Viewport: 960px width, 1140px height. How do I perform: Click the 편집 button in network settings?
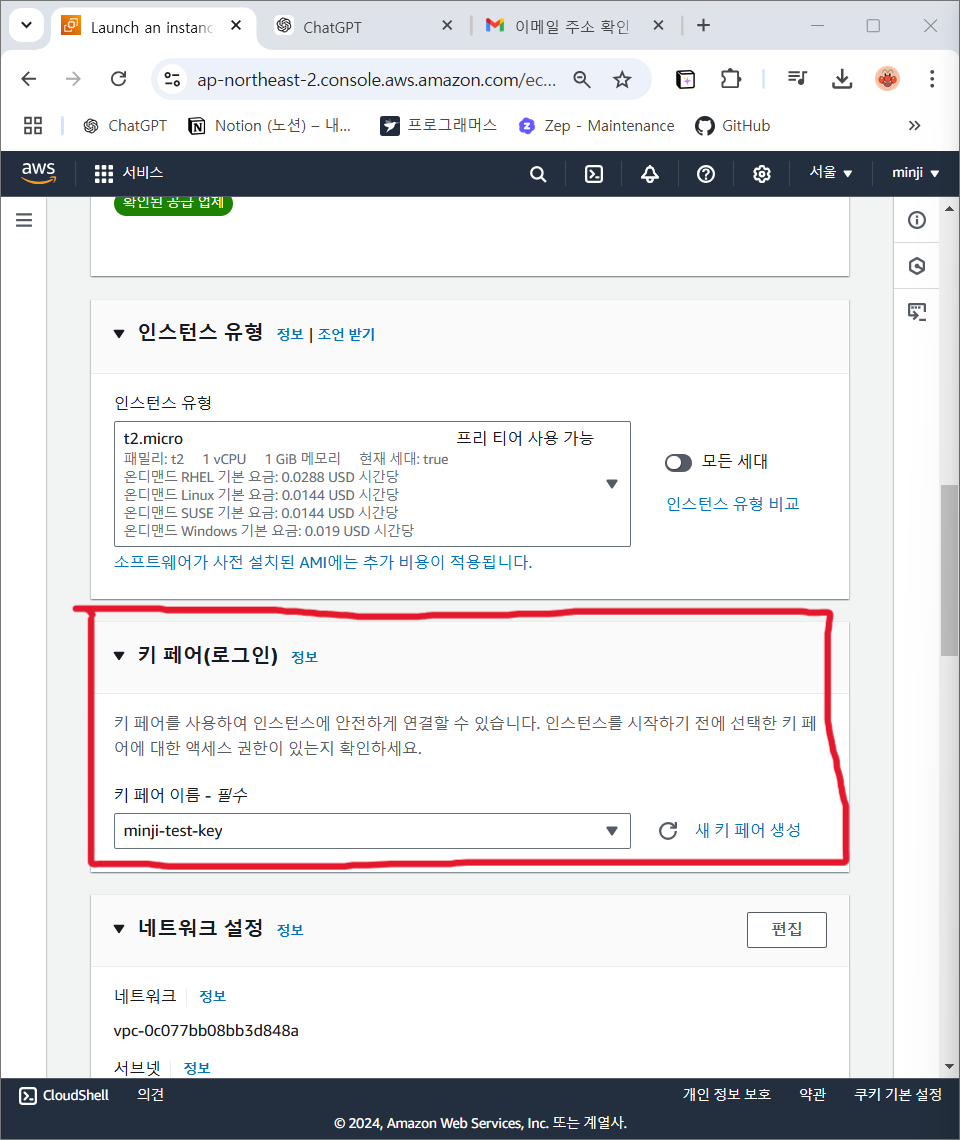pyautogui.click(x=786, y=929)
